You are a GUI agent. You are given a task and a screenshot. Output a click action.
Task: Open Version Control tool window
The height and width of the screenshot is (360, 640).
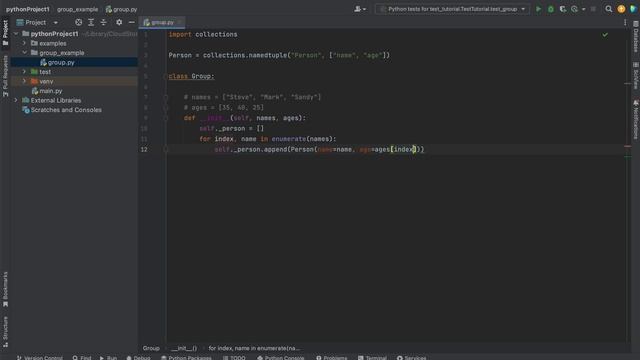point(40,358)
